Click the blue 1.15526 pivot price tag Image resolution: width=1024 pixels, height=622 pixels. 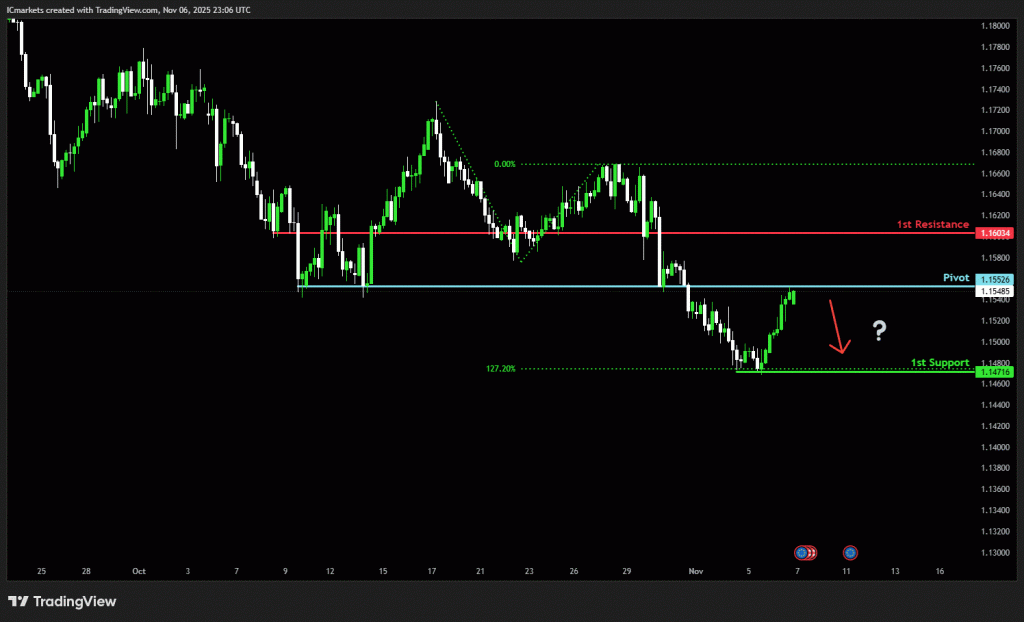coord(996,279)
